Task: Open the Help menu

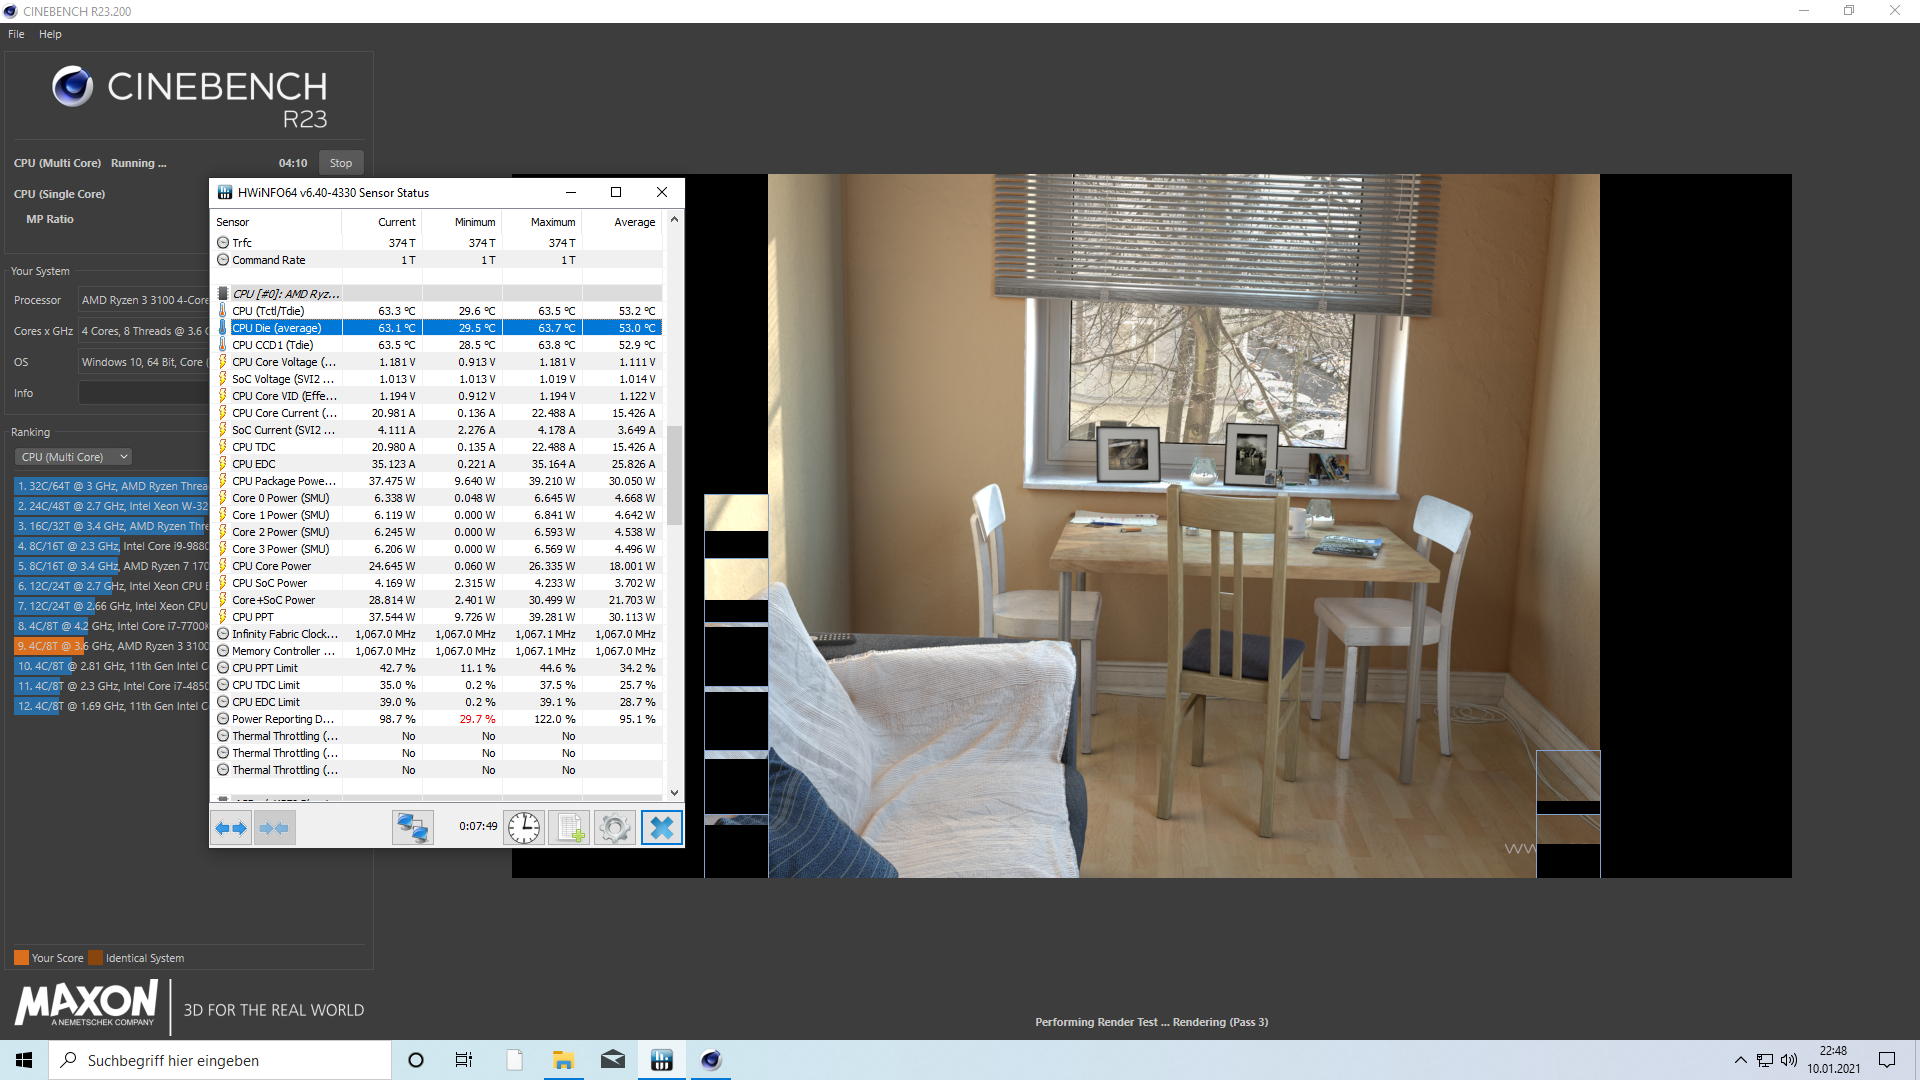Action: [50, 34]
